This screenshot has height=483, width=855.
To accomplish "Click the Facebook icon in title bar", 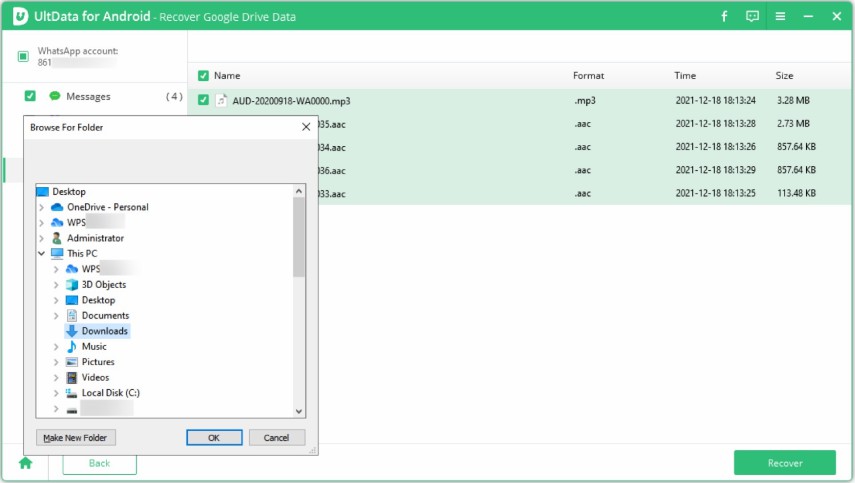I will point(724,17).
